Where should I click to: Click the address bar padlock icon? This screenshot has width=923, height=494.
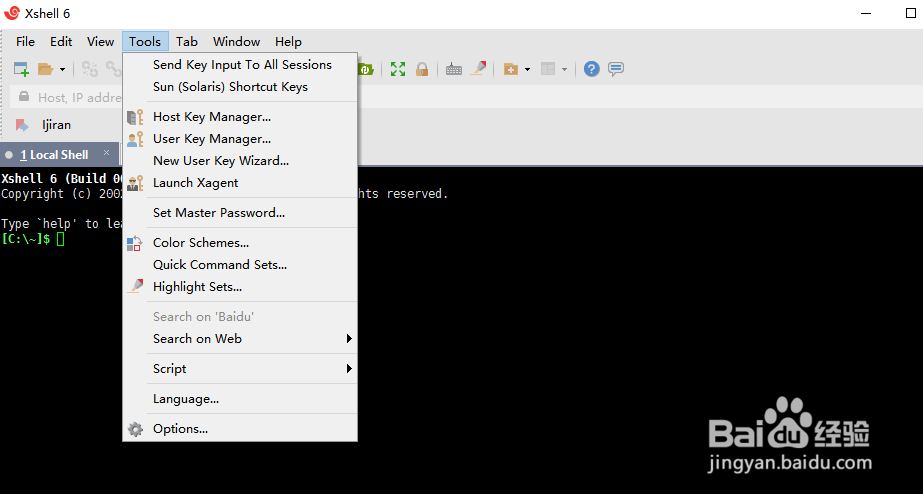[x=24, y=97]
